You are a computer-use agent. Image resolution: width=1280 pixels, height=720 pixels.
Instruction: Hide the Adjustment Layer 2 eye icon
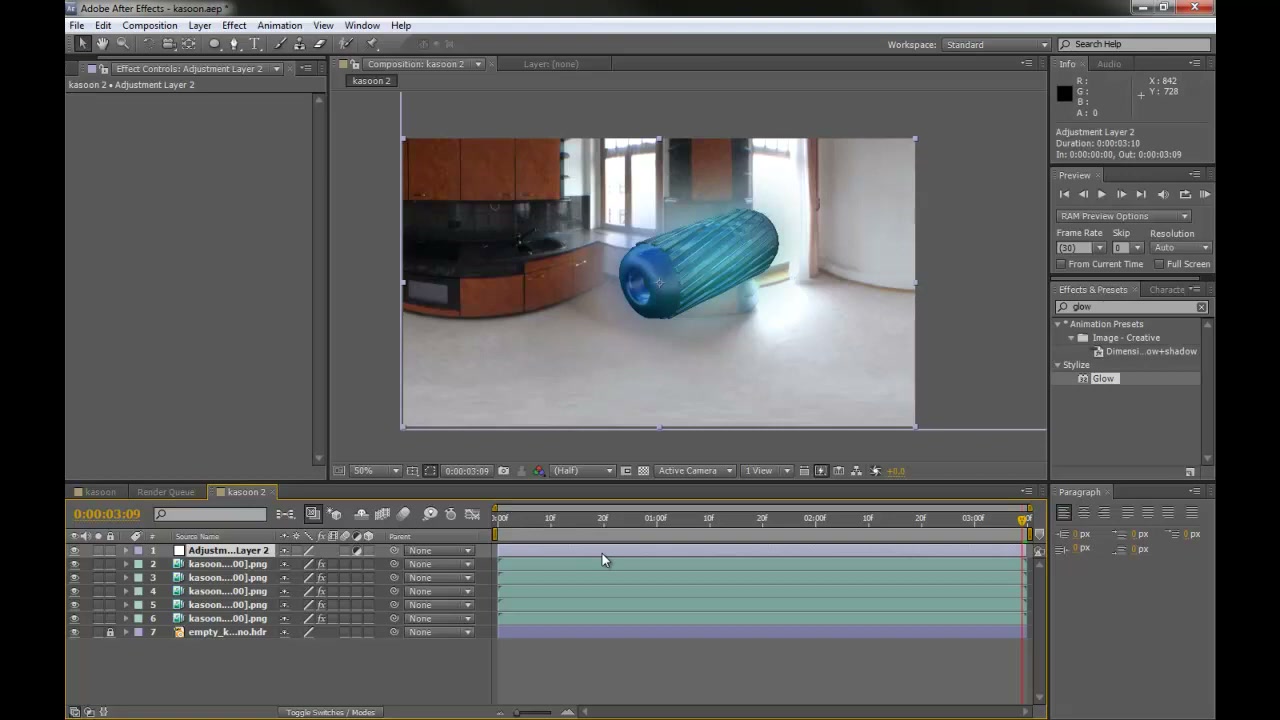click(x=74, y=551)
